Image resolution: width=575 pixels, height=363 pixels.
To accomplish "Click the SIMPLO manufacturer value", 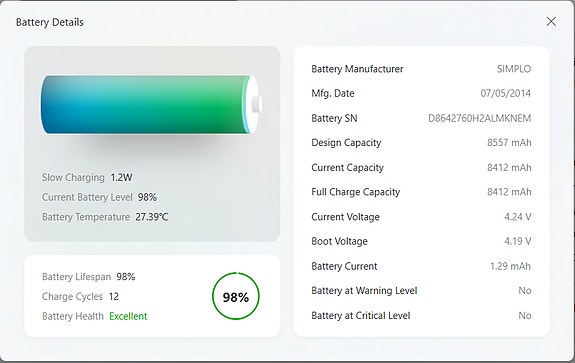I will 514,69.
